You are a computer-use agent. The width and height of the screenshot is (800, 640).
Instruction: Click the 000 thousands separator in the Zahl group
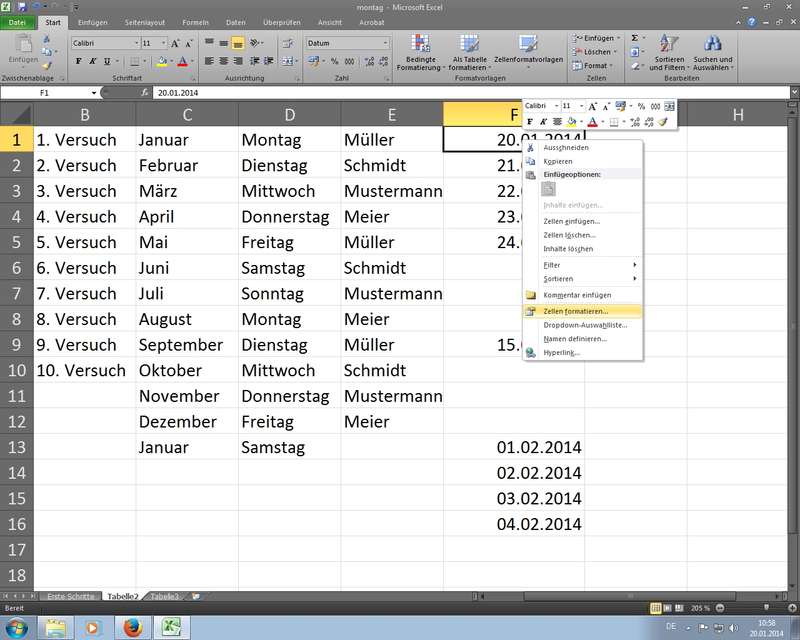[x=349, y=61]
